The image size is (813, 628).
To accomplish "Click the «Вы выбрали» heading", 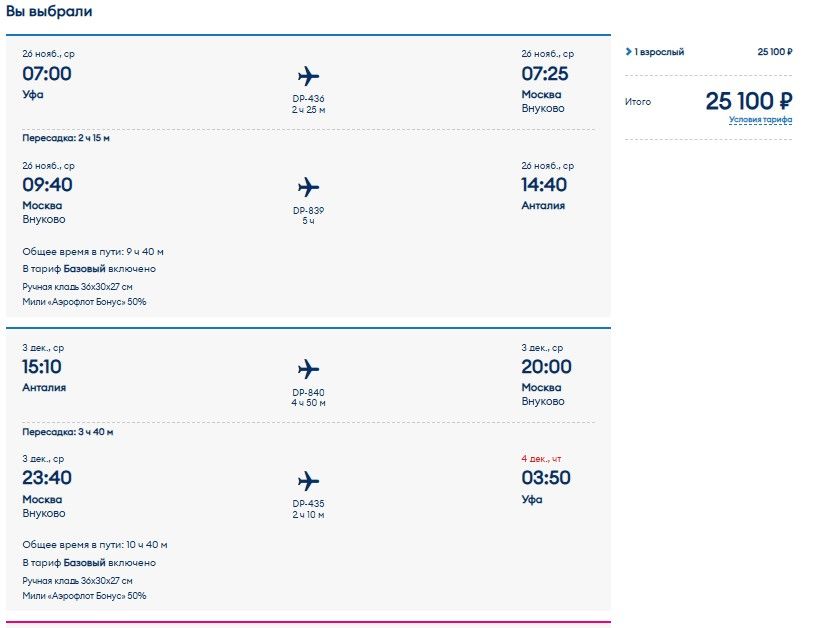I will pyautogui.click(x=49, y=11).
